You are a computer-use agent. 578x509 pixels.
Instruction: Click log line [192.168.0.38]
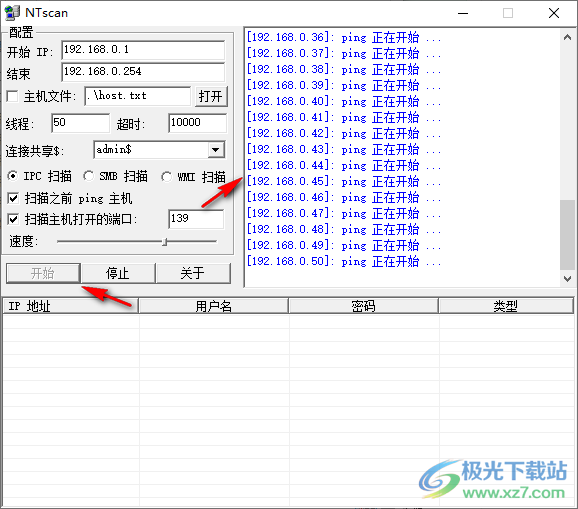tap(344, 70)
